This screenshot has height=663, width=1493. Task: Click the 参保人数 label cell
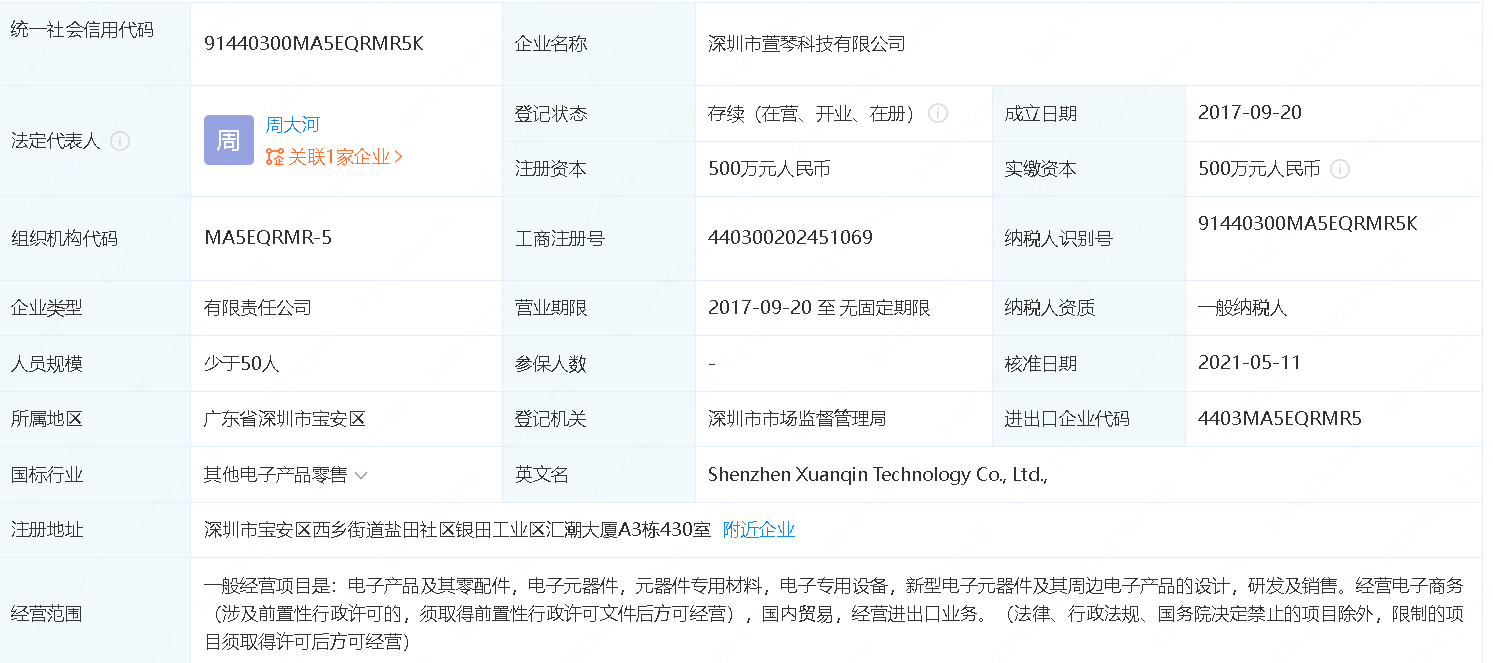599,363
